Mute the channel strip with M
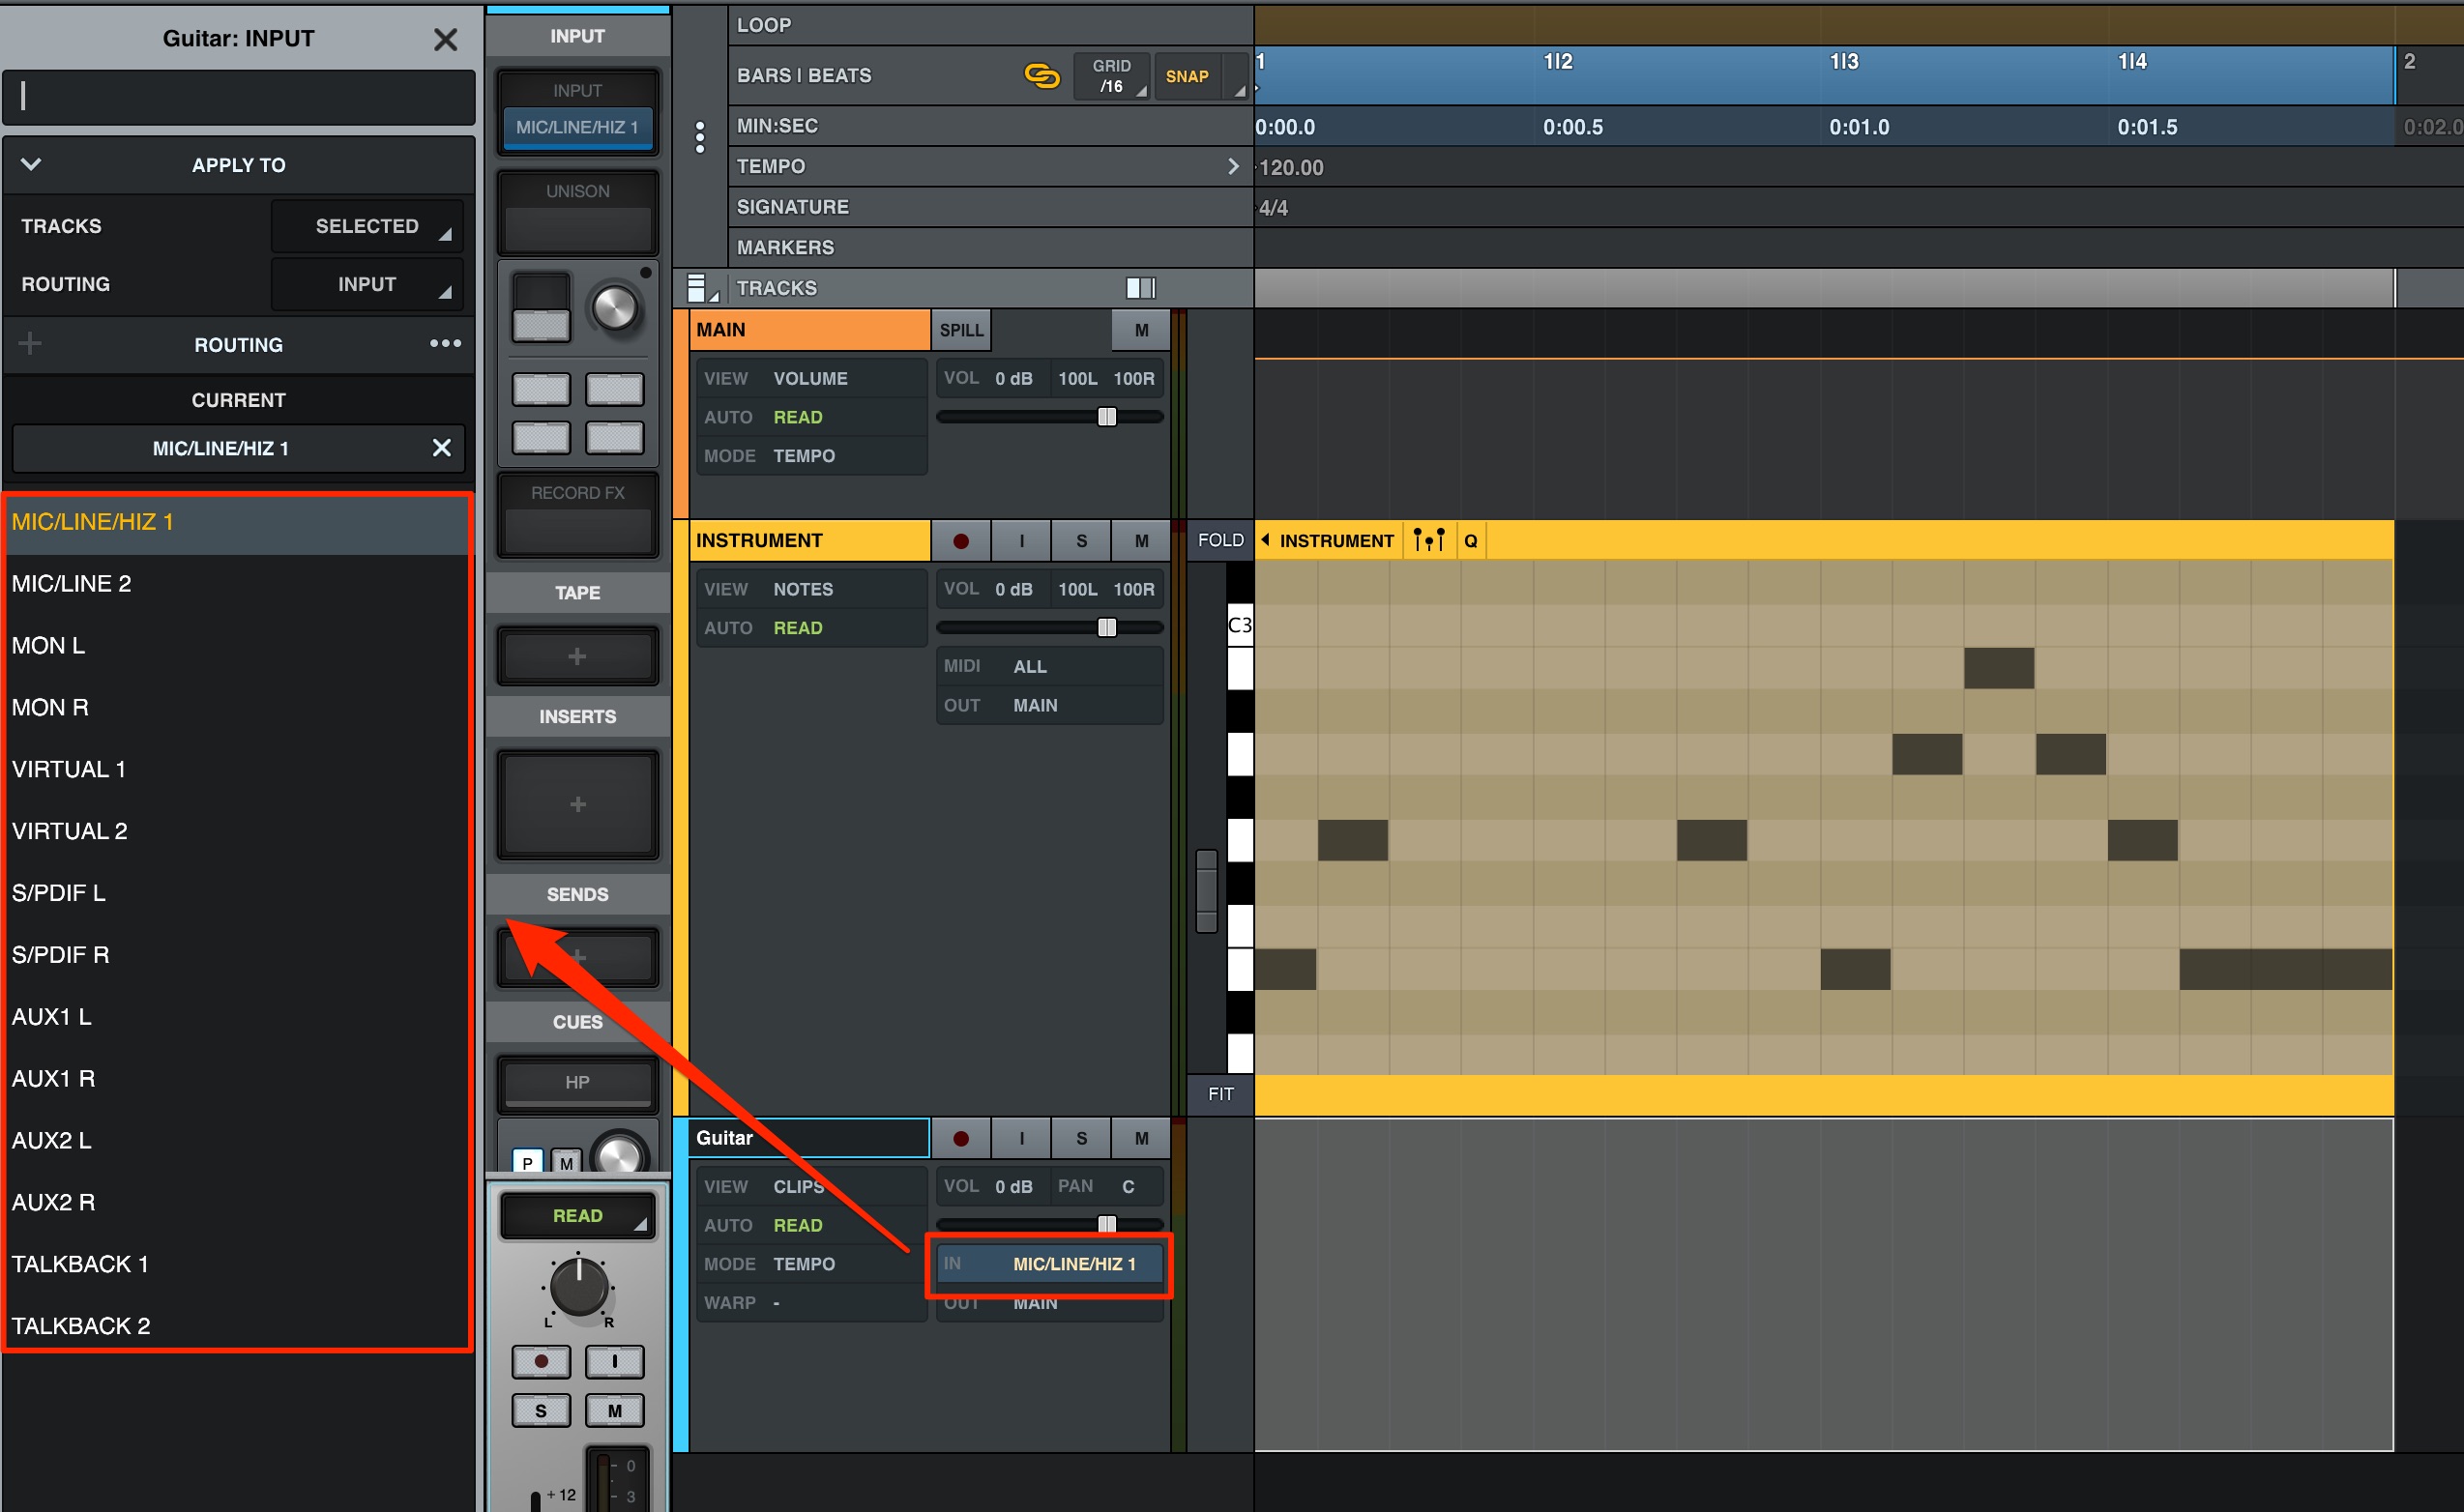The width and height of the screenshot is (2464, 1512). click(x=614, y=1410)
